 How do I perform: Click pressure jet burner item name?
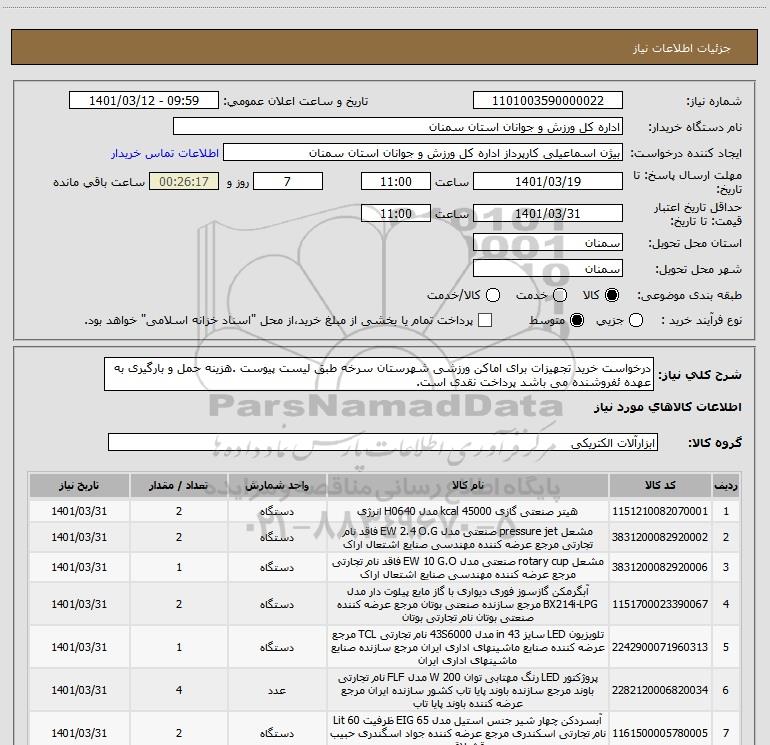tap(468, 538)
